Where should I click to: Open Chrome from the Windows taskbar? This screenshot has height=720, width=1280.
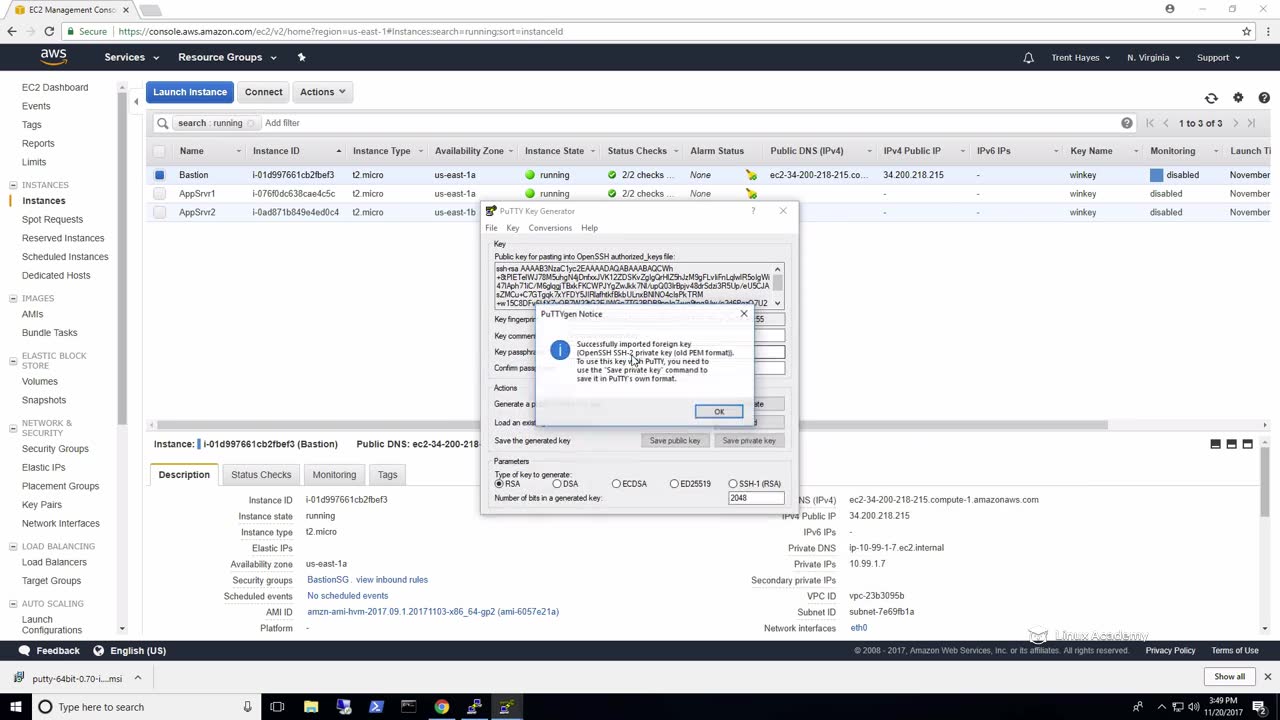pyautogui.click(x=441, y=707)
